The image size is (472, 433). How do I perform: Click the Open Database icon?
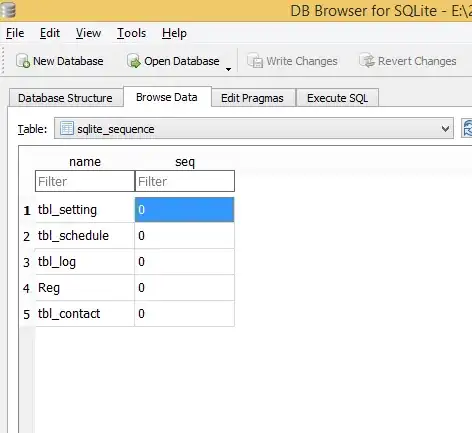coord(134,61)
